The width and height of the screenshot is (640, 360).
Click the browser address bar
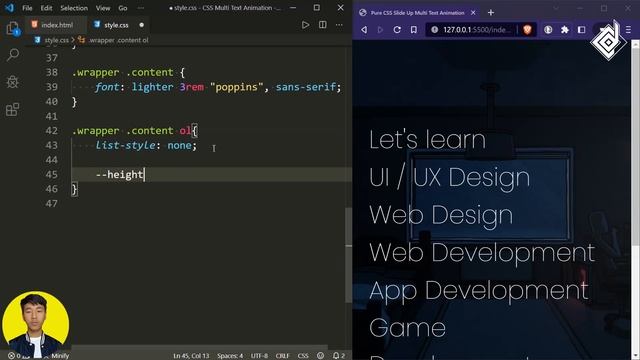coord(476,29)
